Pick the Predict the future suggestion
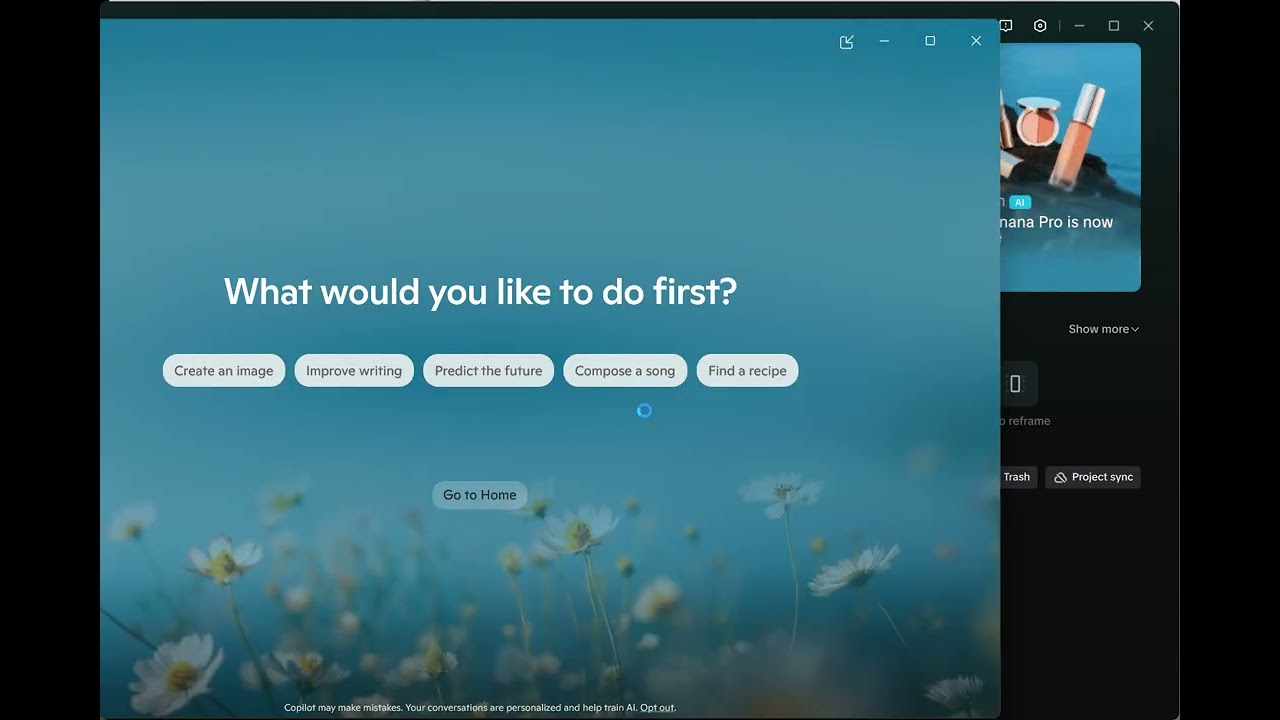The image size is (1280, 720). (x=488, y=371)
